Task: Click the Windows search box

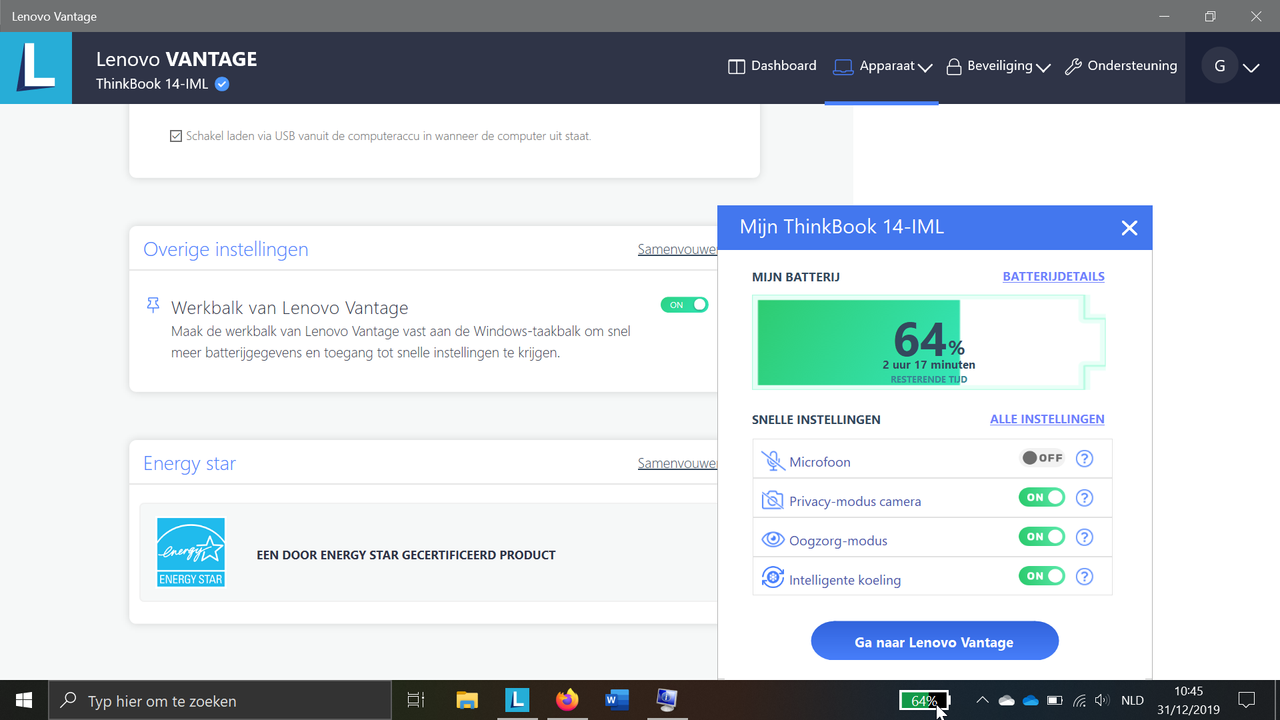Action: [220, 701]
